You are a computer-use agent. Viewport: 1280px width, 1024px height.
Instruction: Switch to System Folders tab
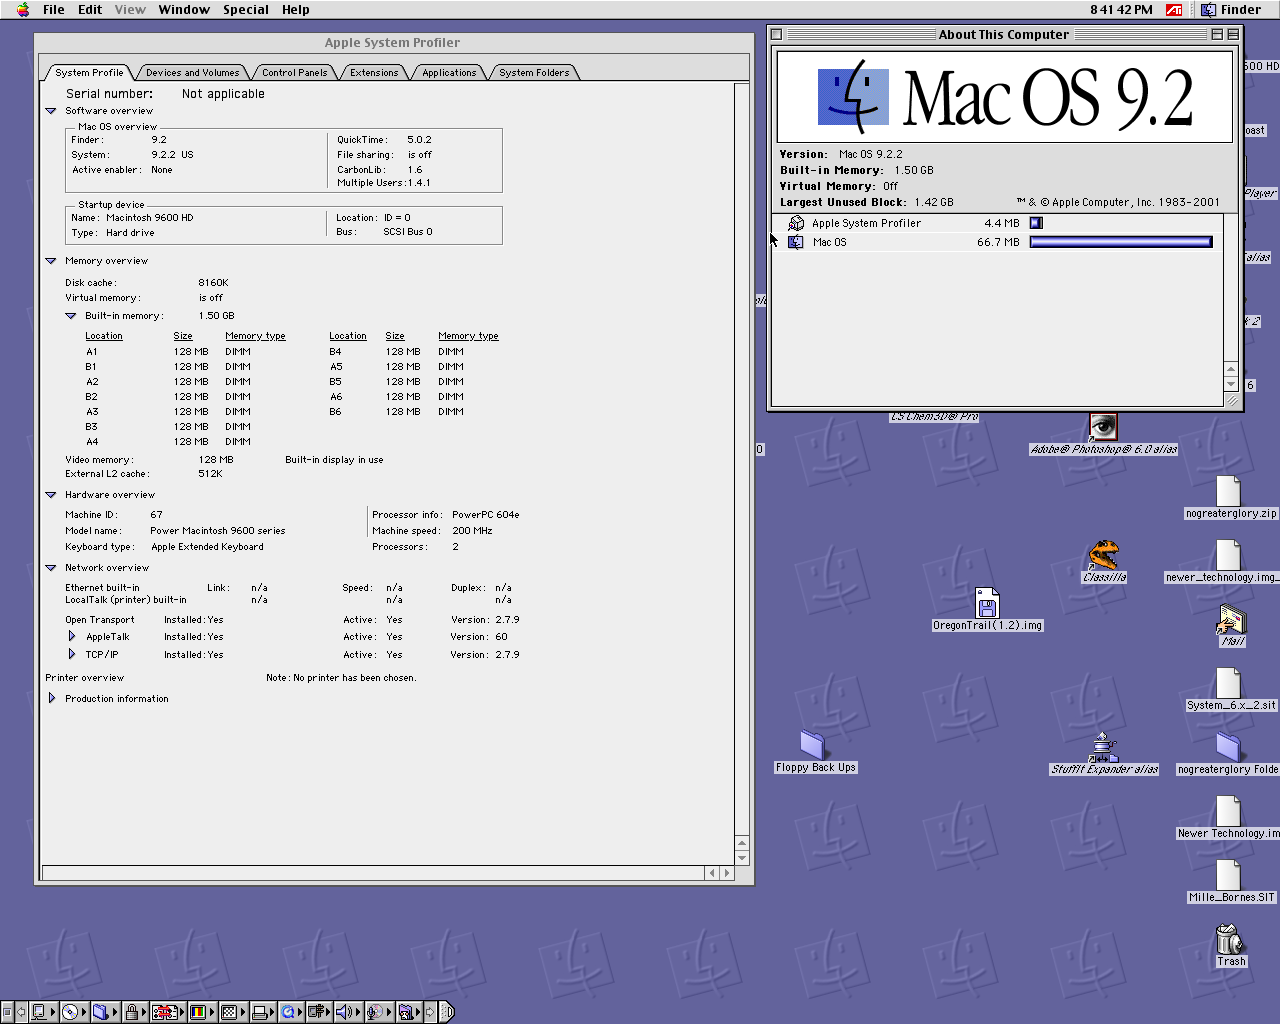[534, 72]
